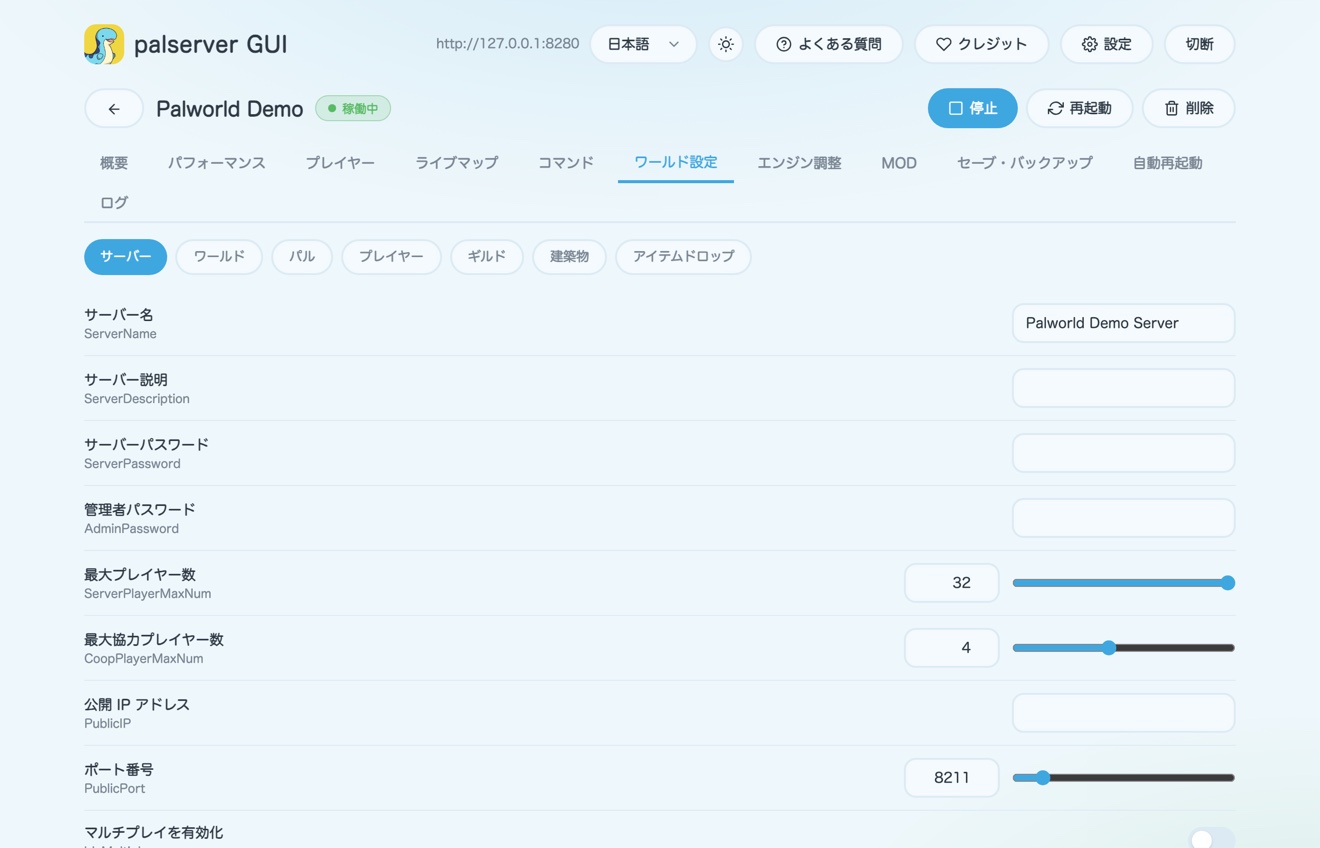Select the プレイヤー category pill
This screenshot has height=848, width=1320.
coord(391,256)
